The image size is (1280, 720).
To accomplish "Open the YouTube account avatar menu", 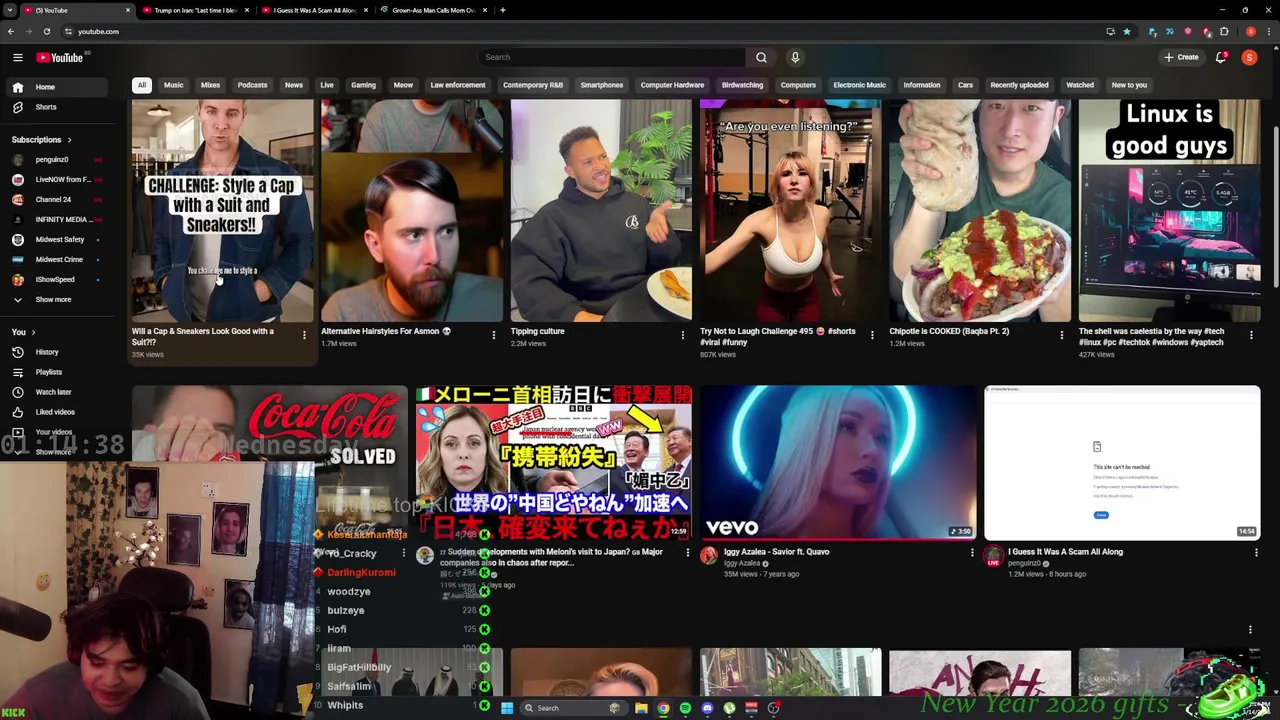I will pyautogui.click(x=1249, y=57).
